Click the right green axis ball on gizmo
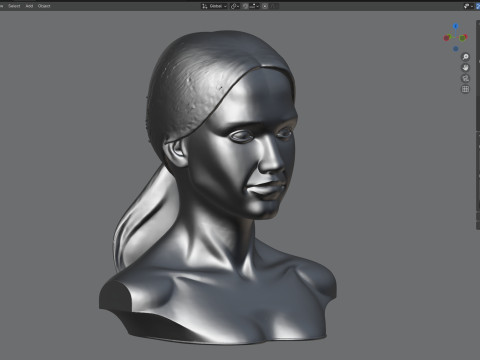The width and height of the screenshot is (480, 360). (463, 38)
